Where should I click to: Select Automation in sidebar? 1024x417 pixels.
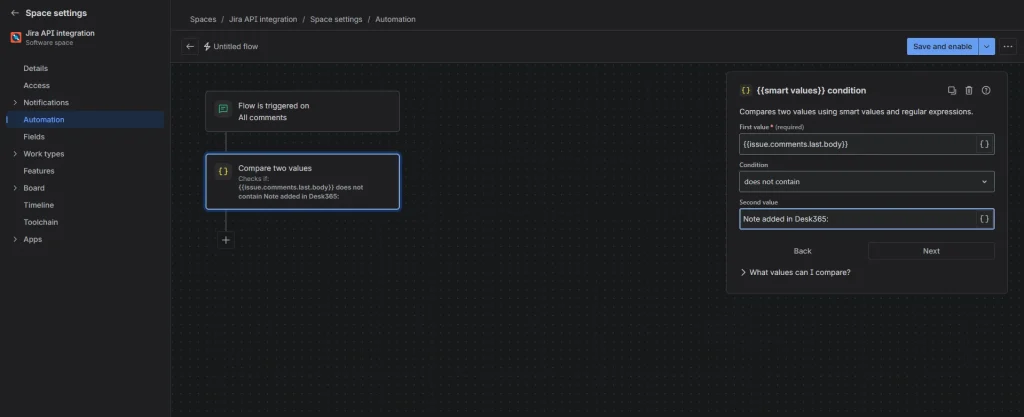click(x=44, y=119)
